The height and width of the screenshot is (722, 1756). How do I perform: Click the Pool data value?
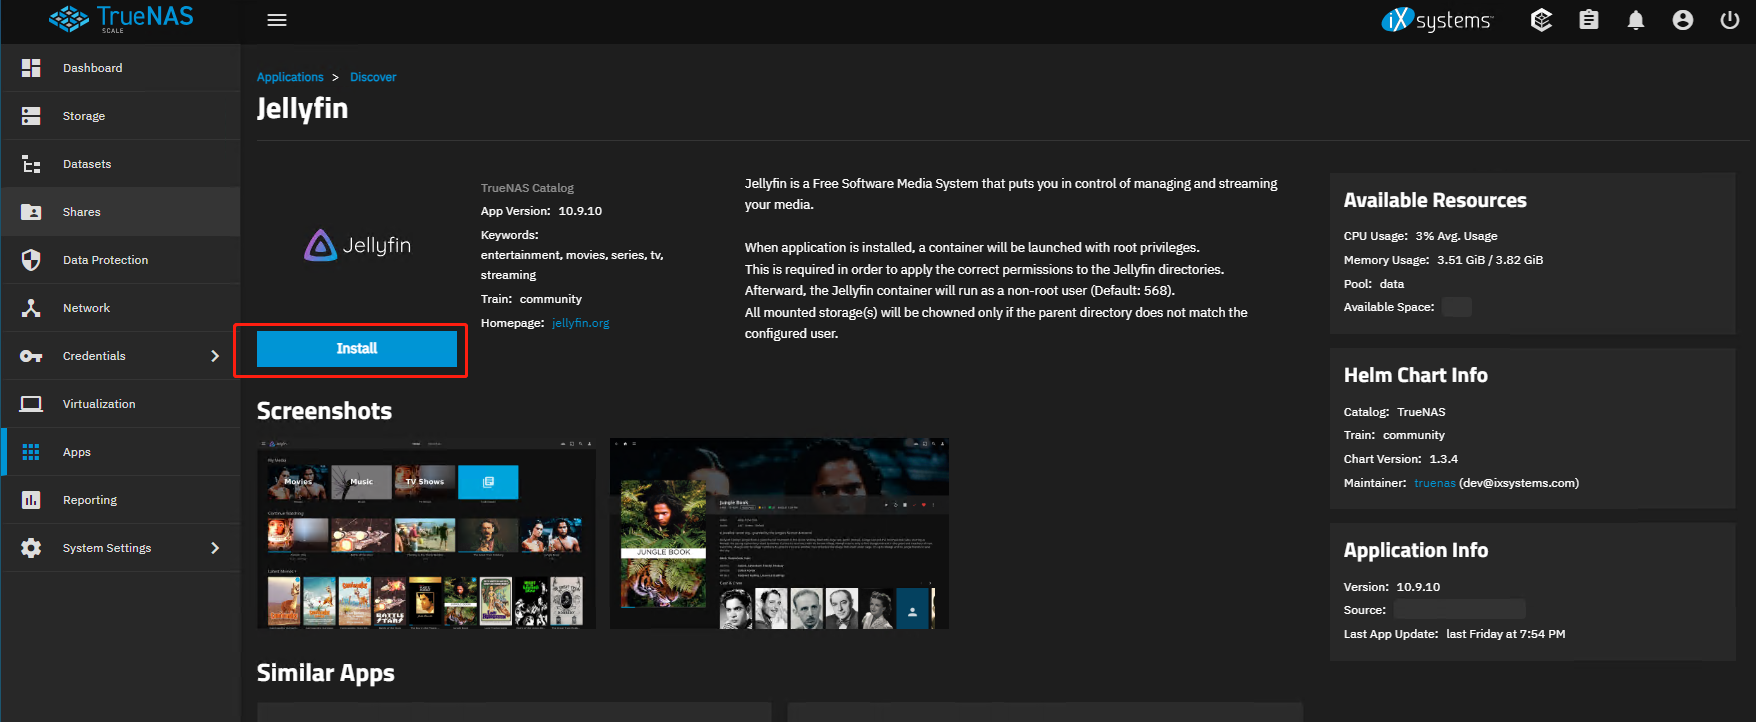tap(1392, 284)
